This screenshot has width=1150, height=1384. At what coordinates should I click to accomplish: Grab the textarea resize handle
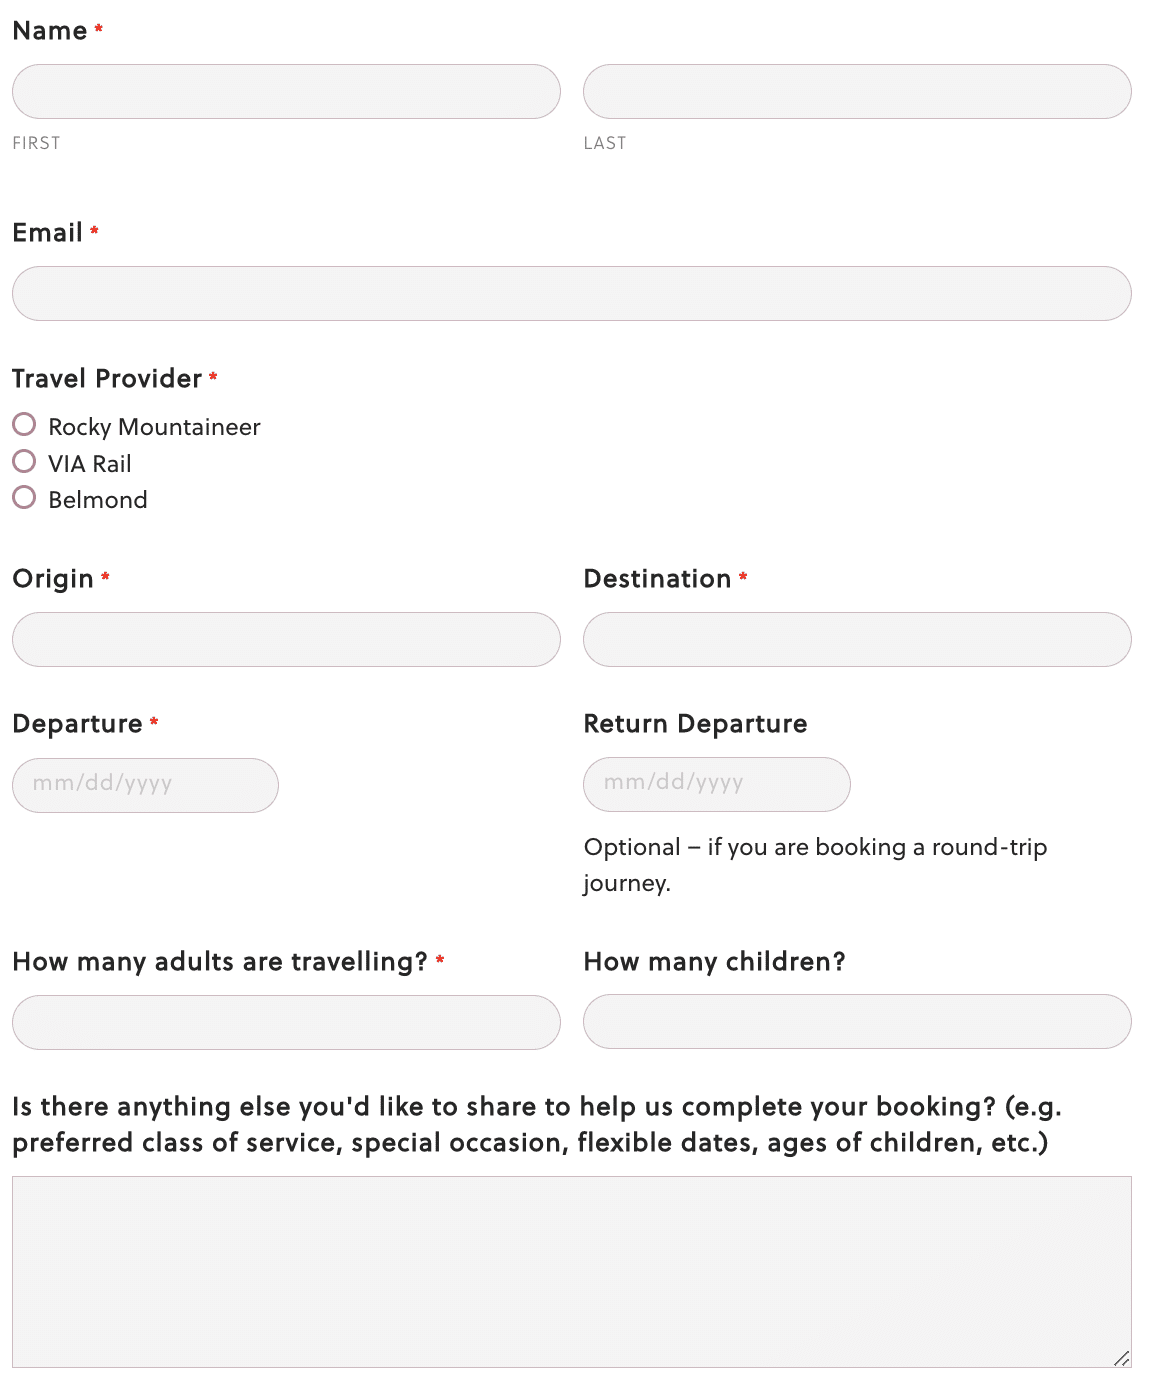tap(1122, 1358)
